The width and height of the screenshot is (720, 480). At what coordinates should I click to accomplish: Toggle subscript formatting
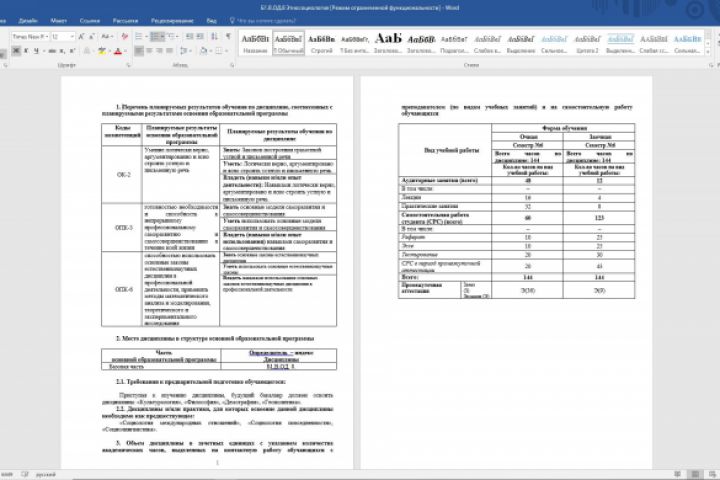(x=62, y=51)
